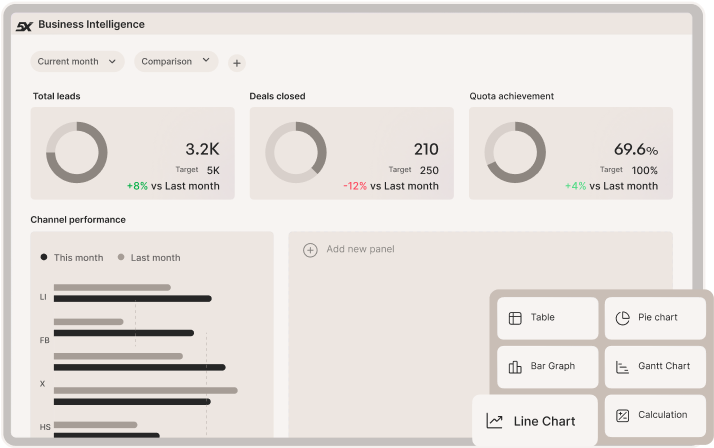Screen dimensions: 714x448
Task: Choose the Bar Graph panel option
Action: 548,367
